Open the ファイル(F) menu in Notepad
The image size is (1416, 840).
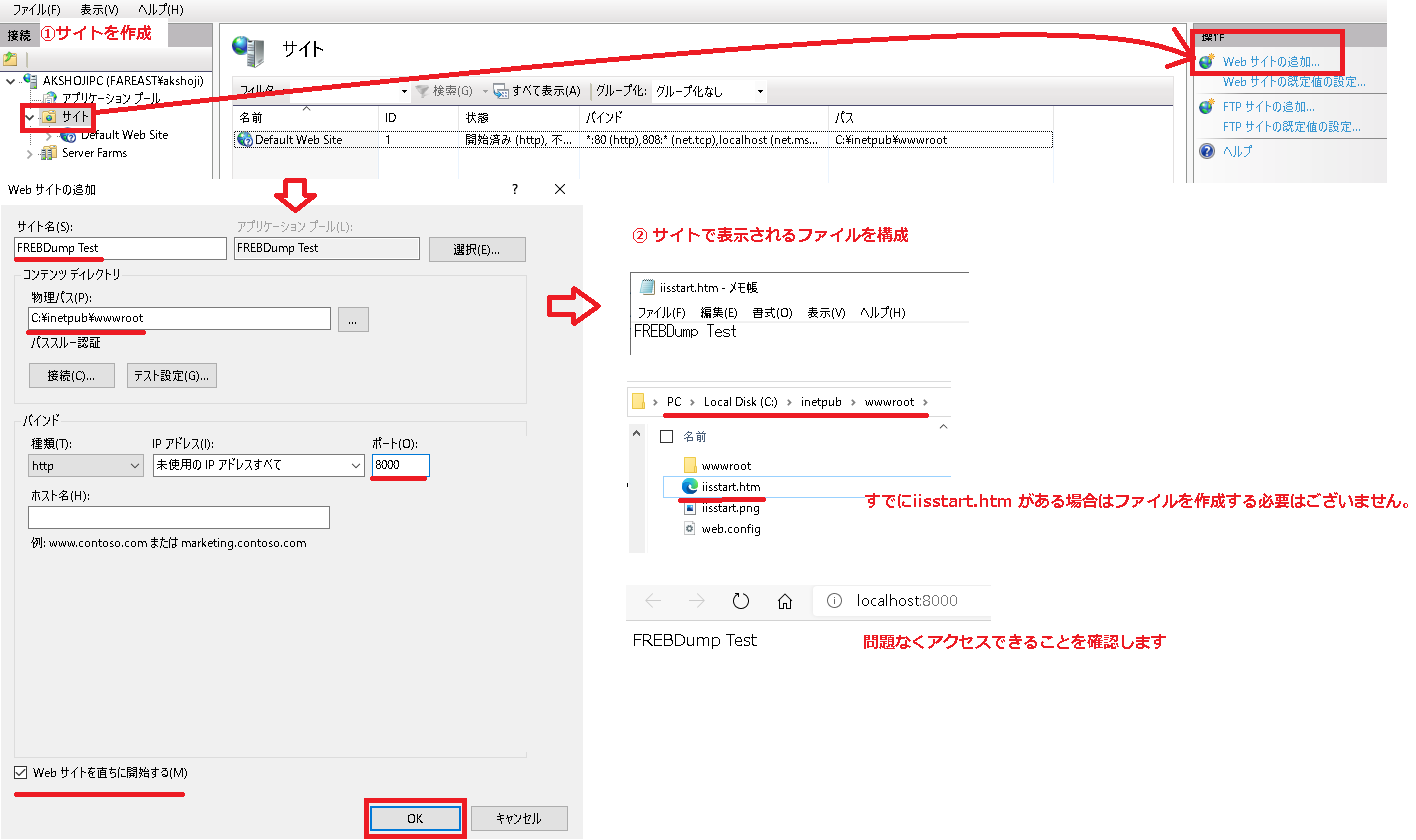661,313
